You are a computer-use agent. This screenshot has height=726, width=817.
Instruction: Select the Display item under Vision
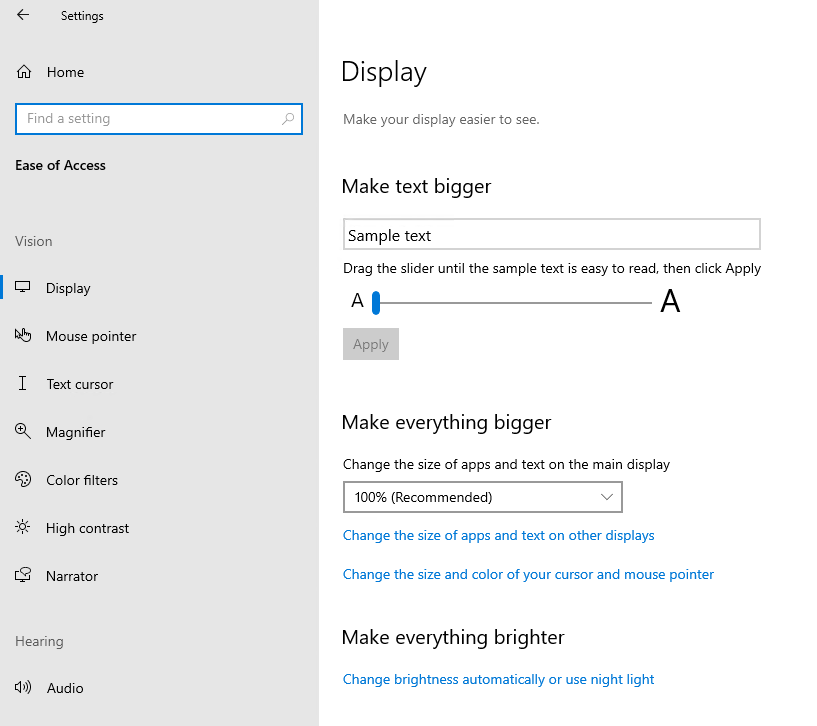(68, 287)
